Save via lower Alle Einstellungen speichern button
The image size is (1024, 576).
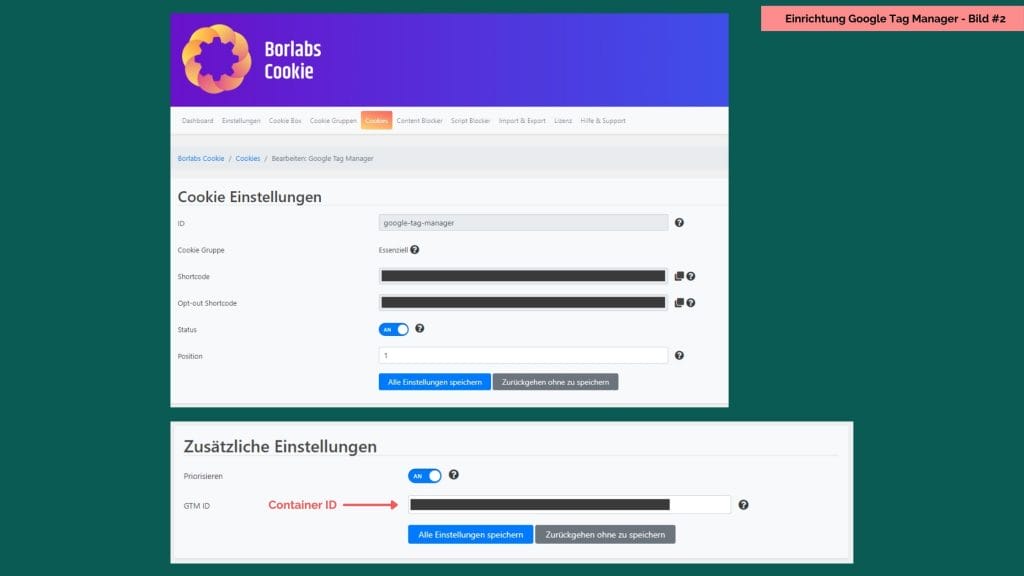[x=470, y=534]
